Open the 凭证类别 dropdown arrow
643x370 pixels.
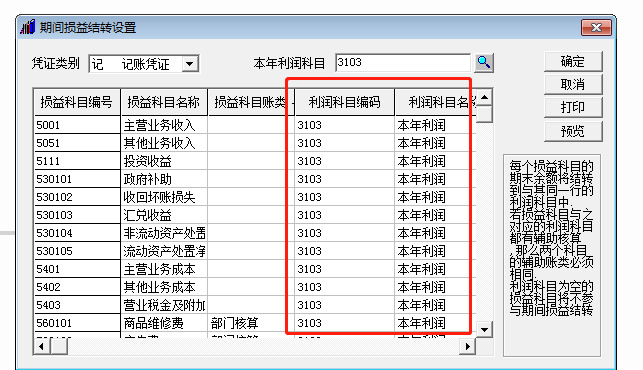click(189, 64)
